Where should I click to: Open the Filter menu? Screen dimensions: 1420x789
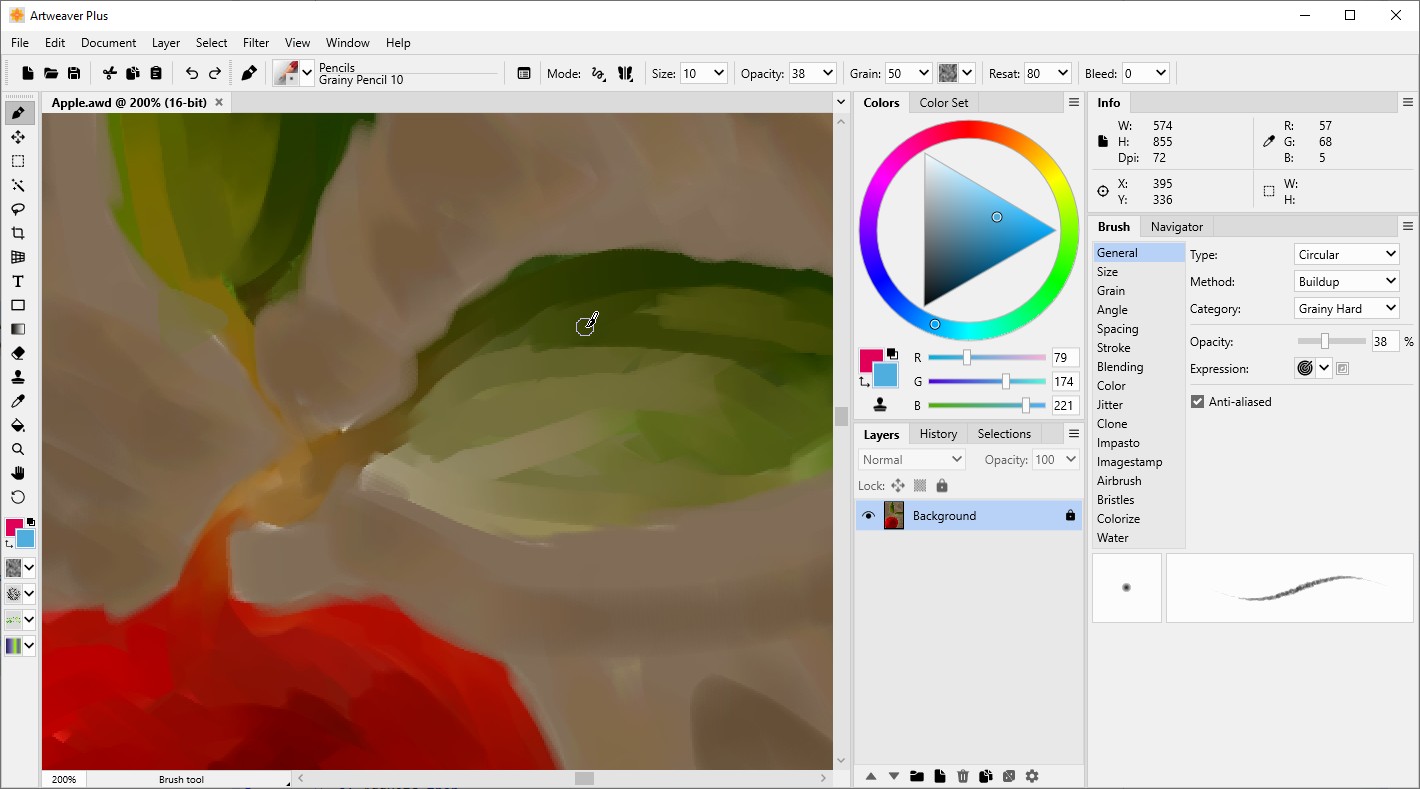click(x=256, y=42)
